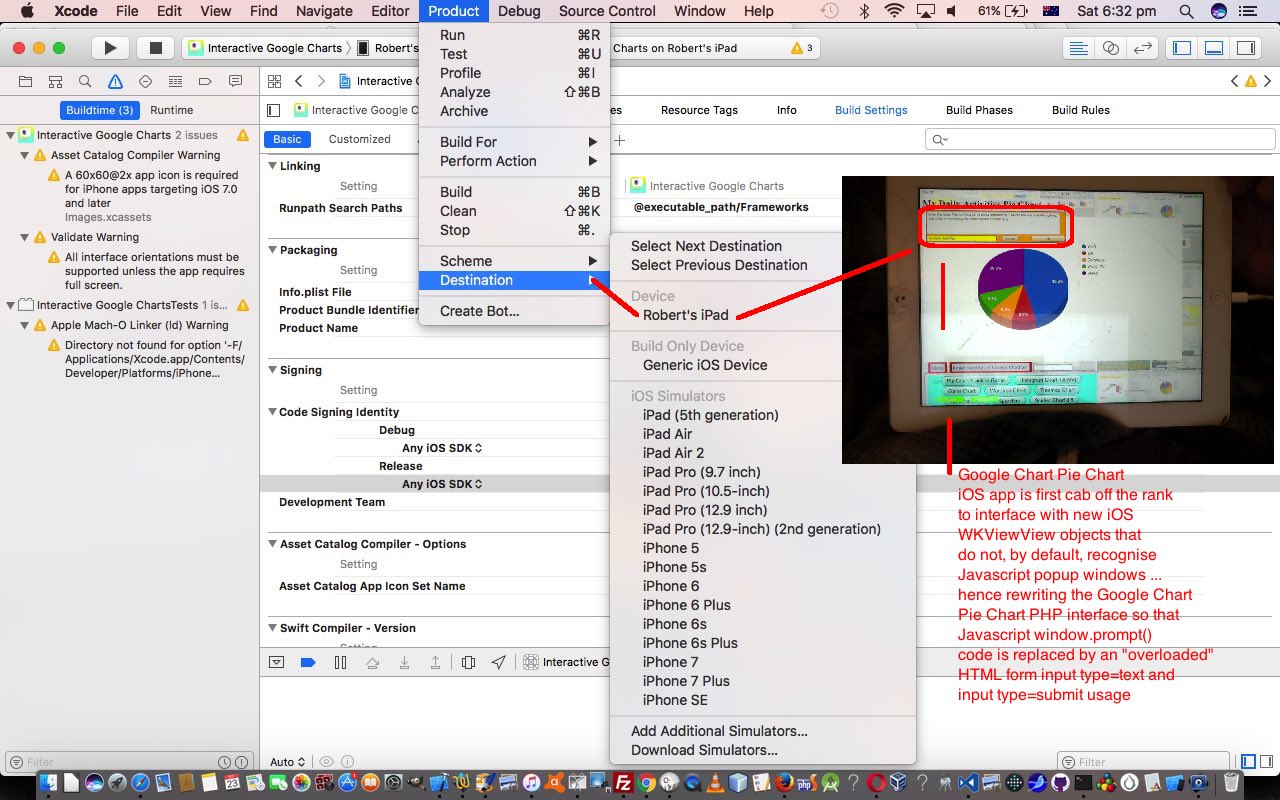
Task: Toggle Quick Look eye icon in variables view
Action: (x=326, y=762)
